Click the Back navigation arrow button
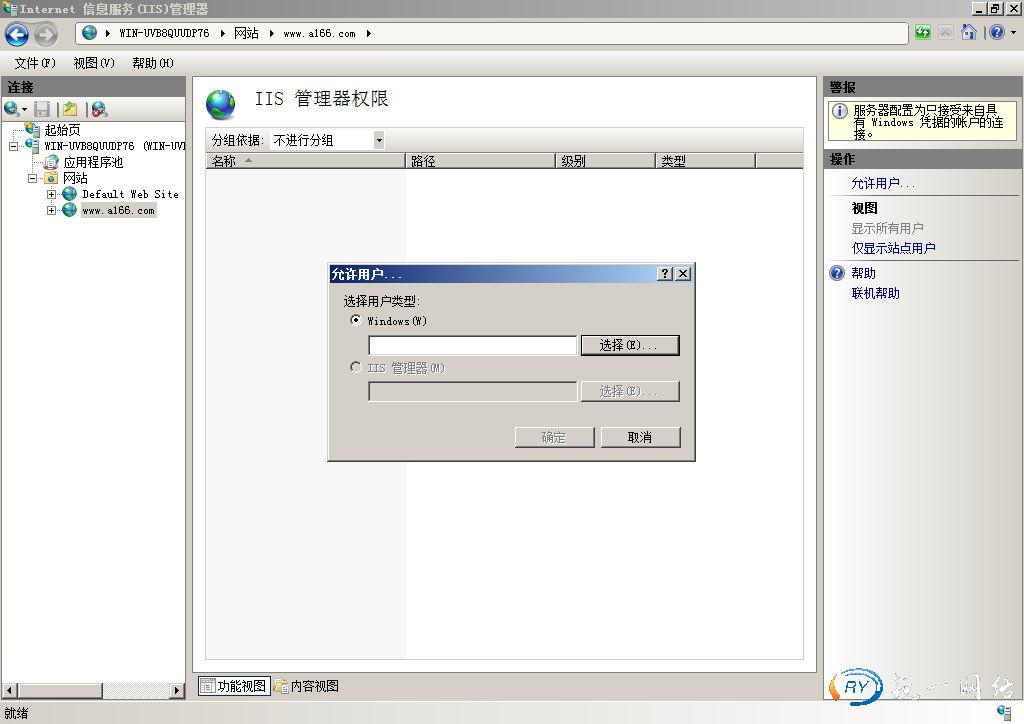 pos(17,34)
